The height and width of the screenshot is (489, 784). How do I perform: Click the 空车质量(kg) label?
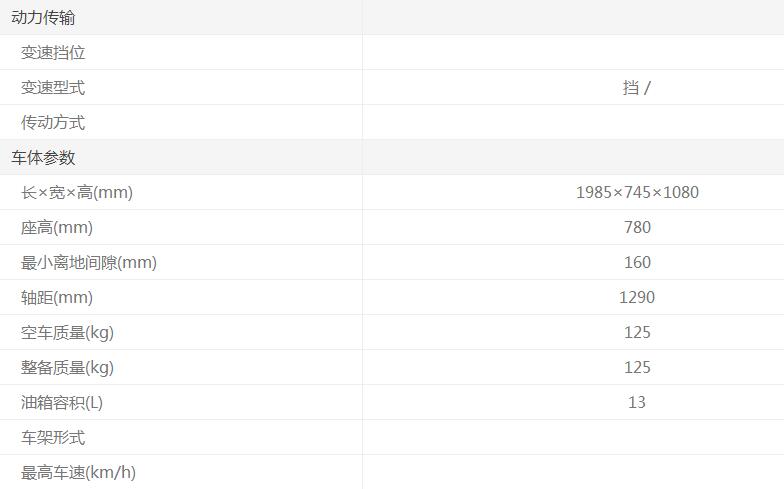pyautogui.click(x=67, y=333)
